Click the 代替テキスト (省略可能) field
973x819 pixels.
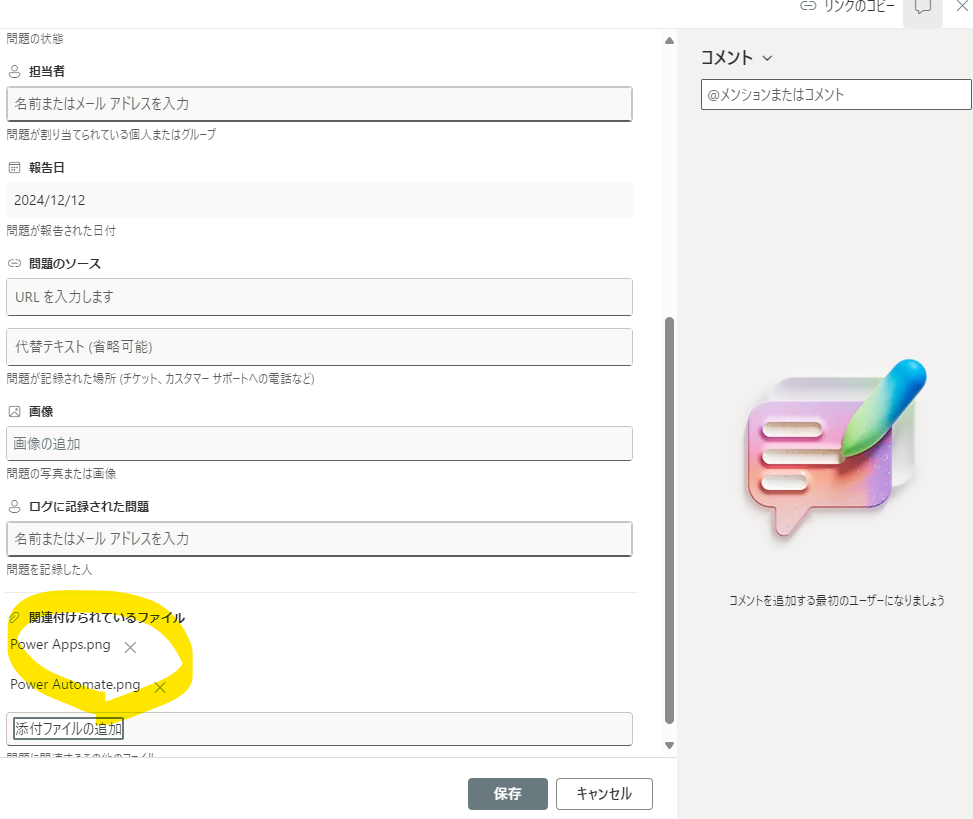[x=320, y=347]
